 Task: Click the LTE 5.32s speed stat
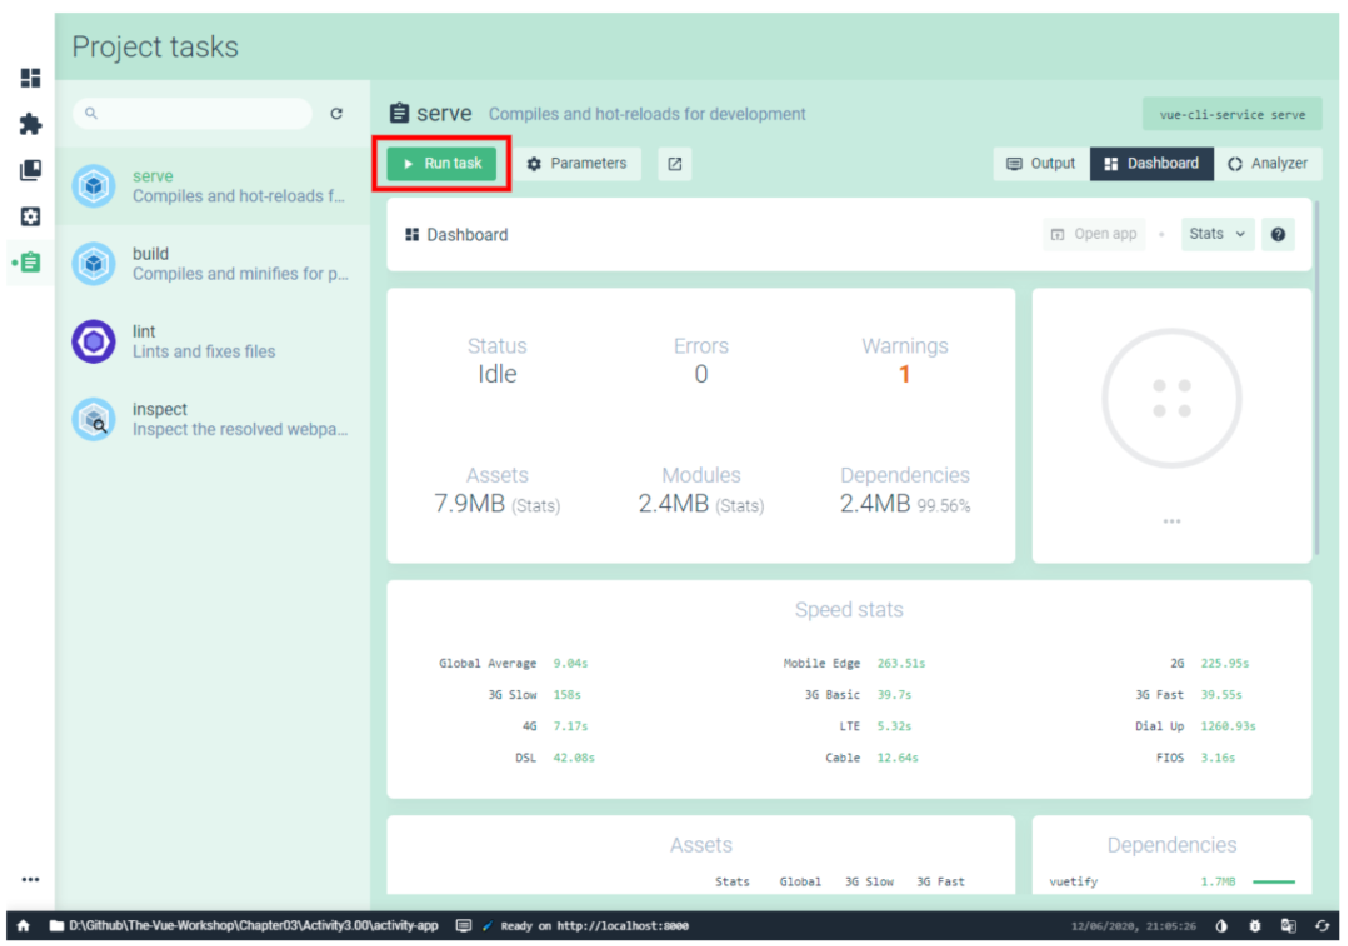(875, 727)
